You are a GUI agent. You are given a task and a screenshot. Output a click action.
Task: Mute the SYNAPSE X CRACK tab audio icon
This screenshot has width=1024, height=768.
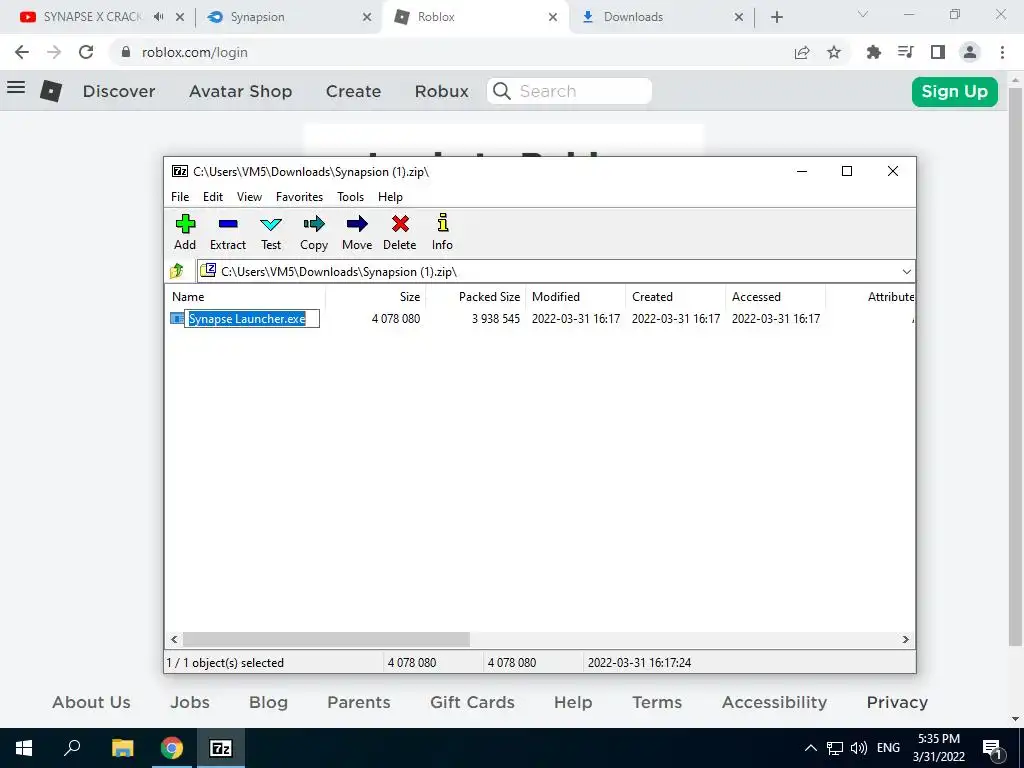[x=158, y=17]
